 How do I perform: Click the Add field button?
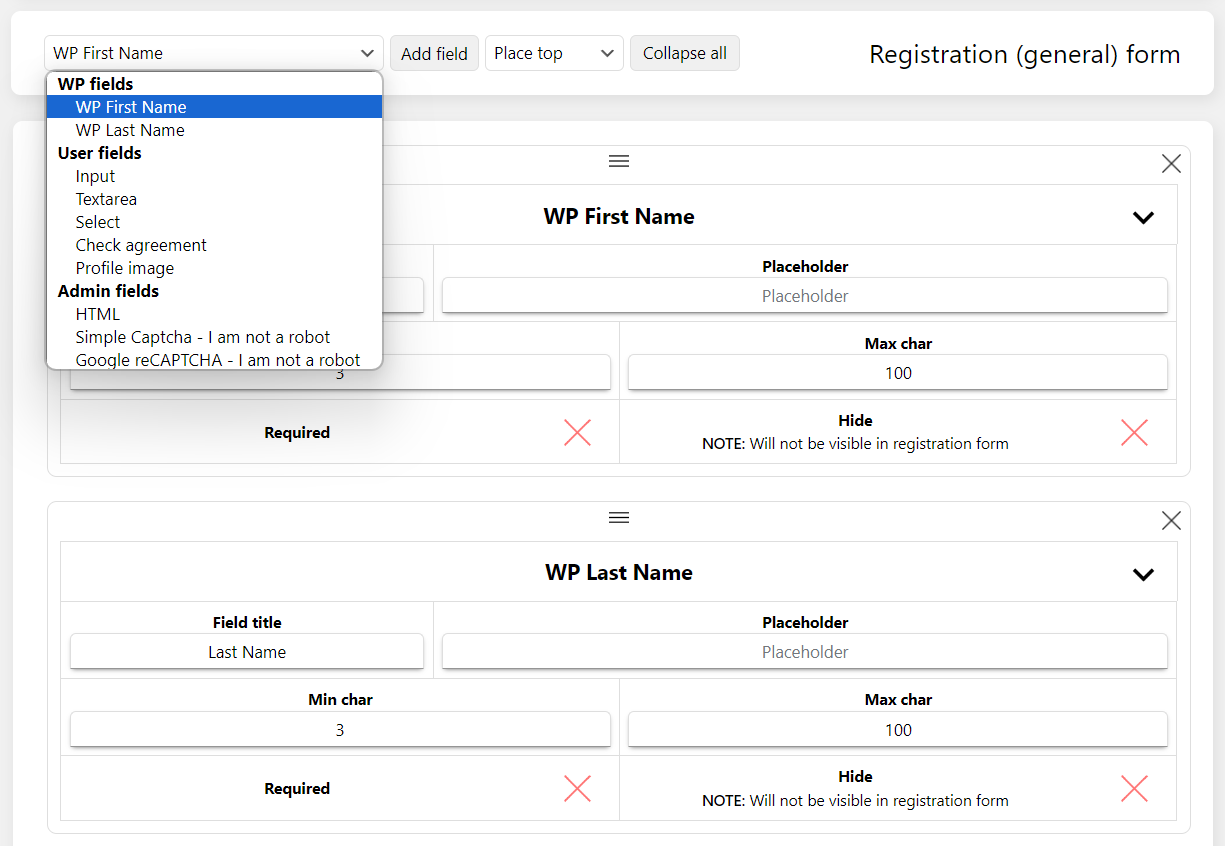pos(434,53)
